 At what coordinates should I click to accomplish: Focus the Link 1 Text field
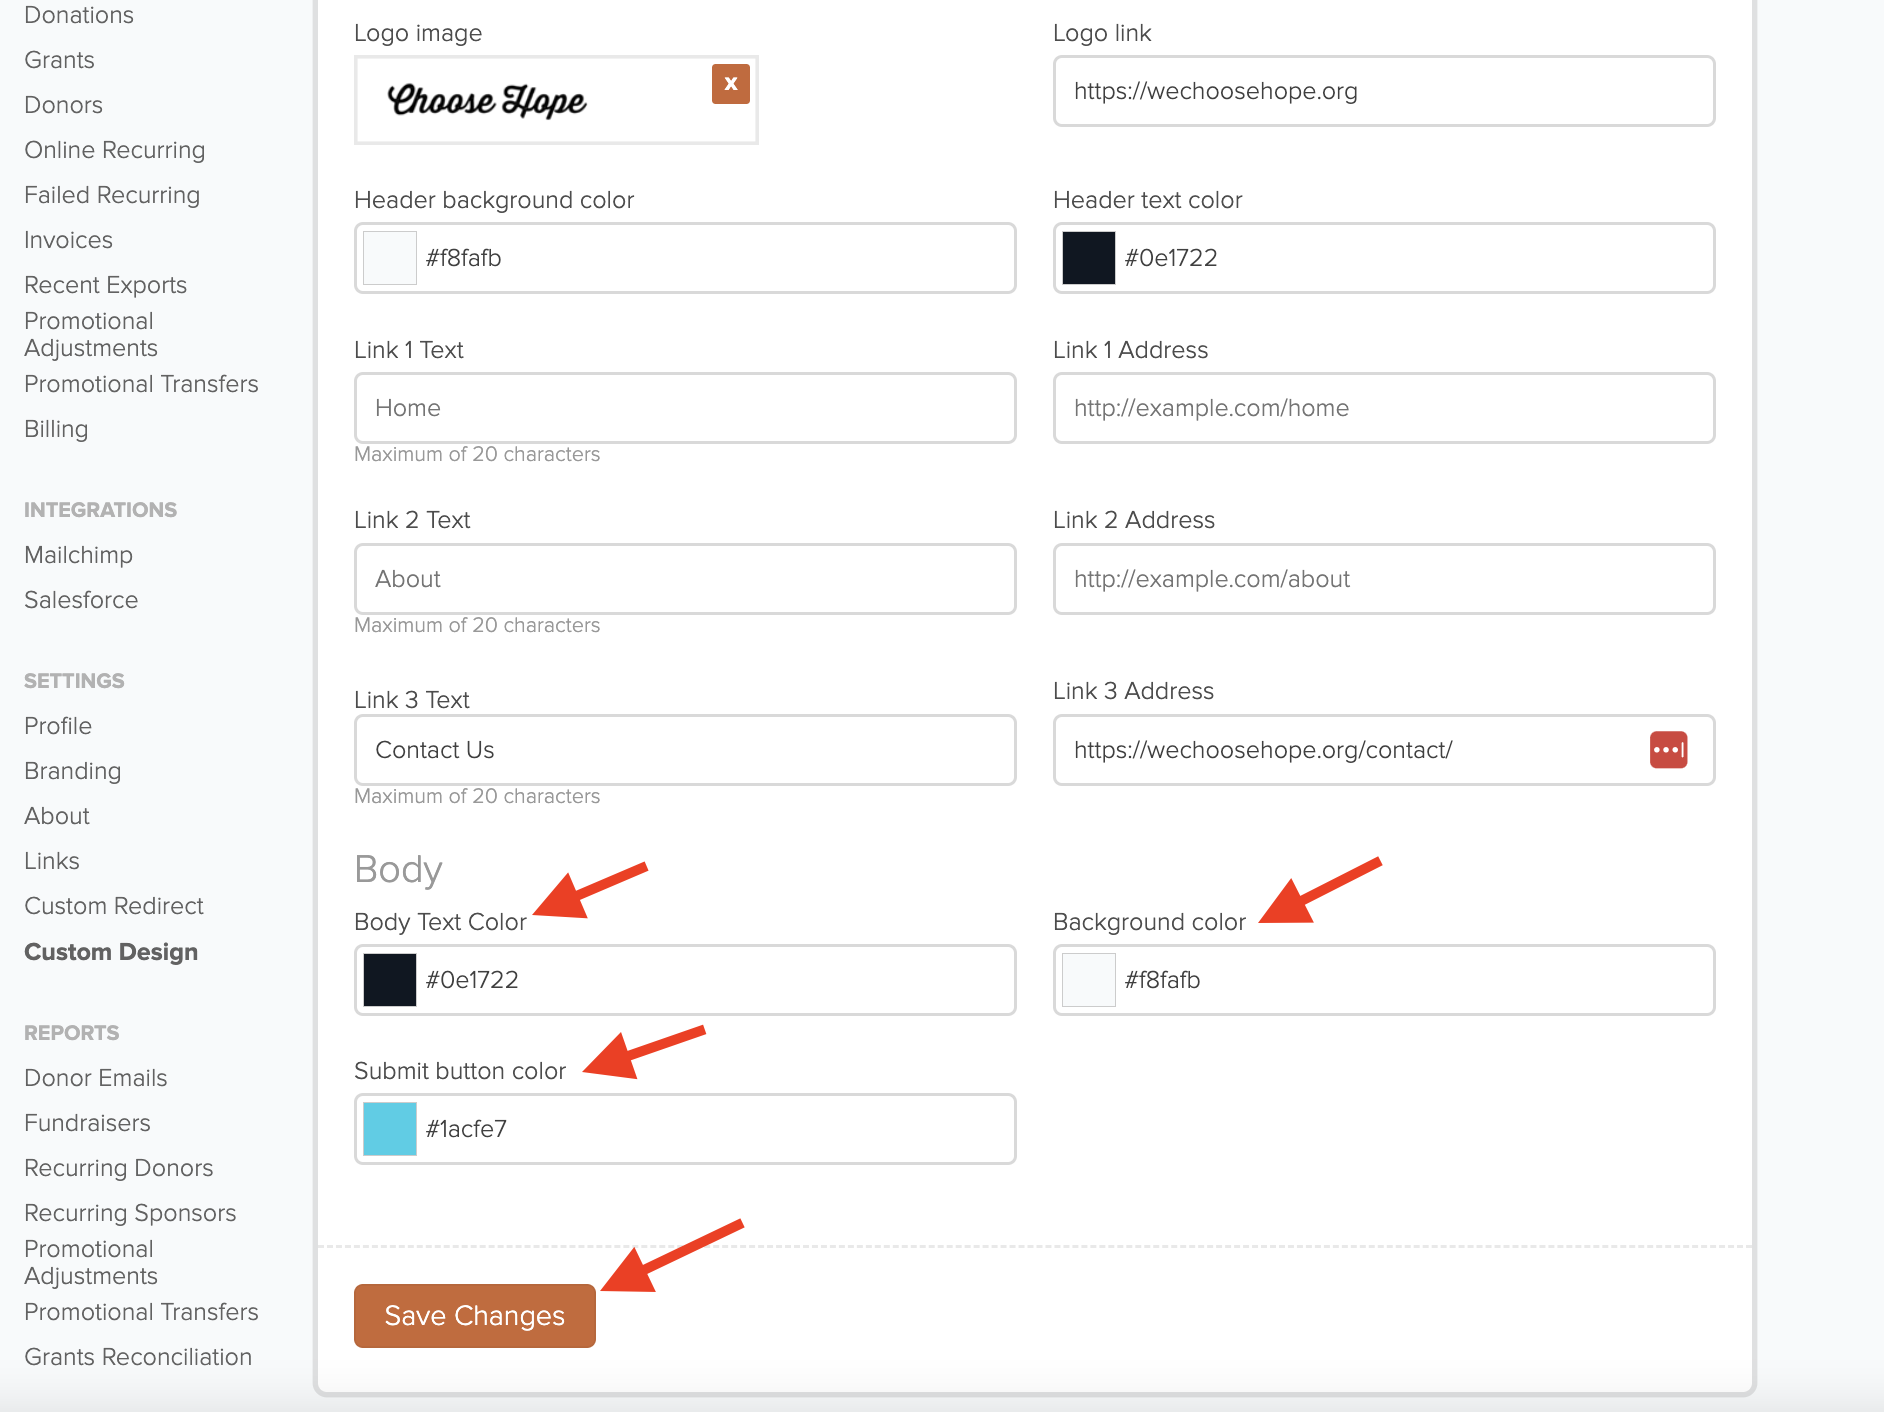[685, 408]
